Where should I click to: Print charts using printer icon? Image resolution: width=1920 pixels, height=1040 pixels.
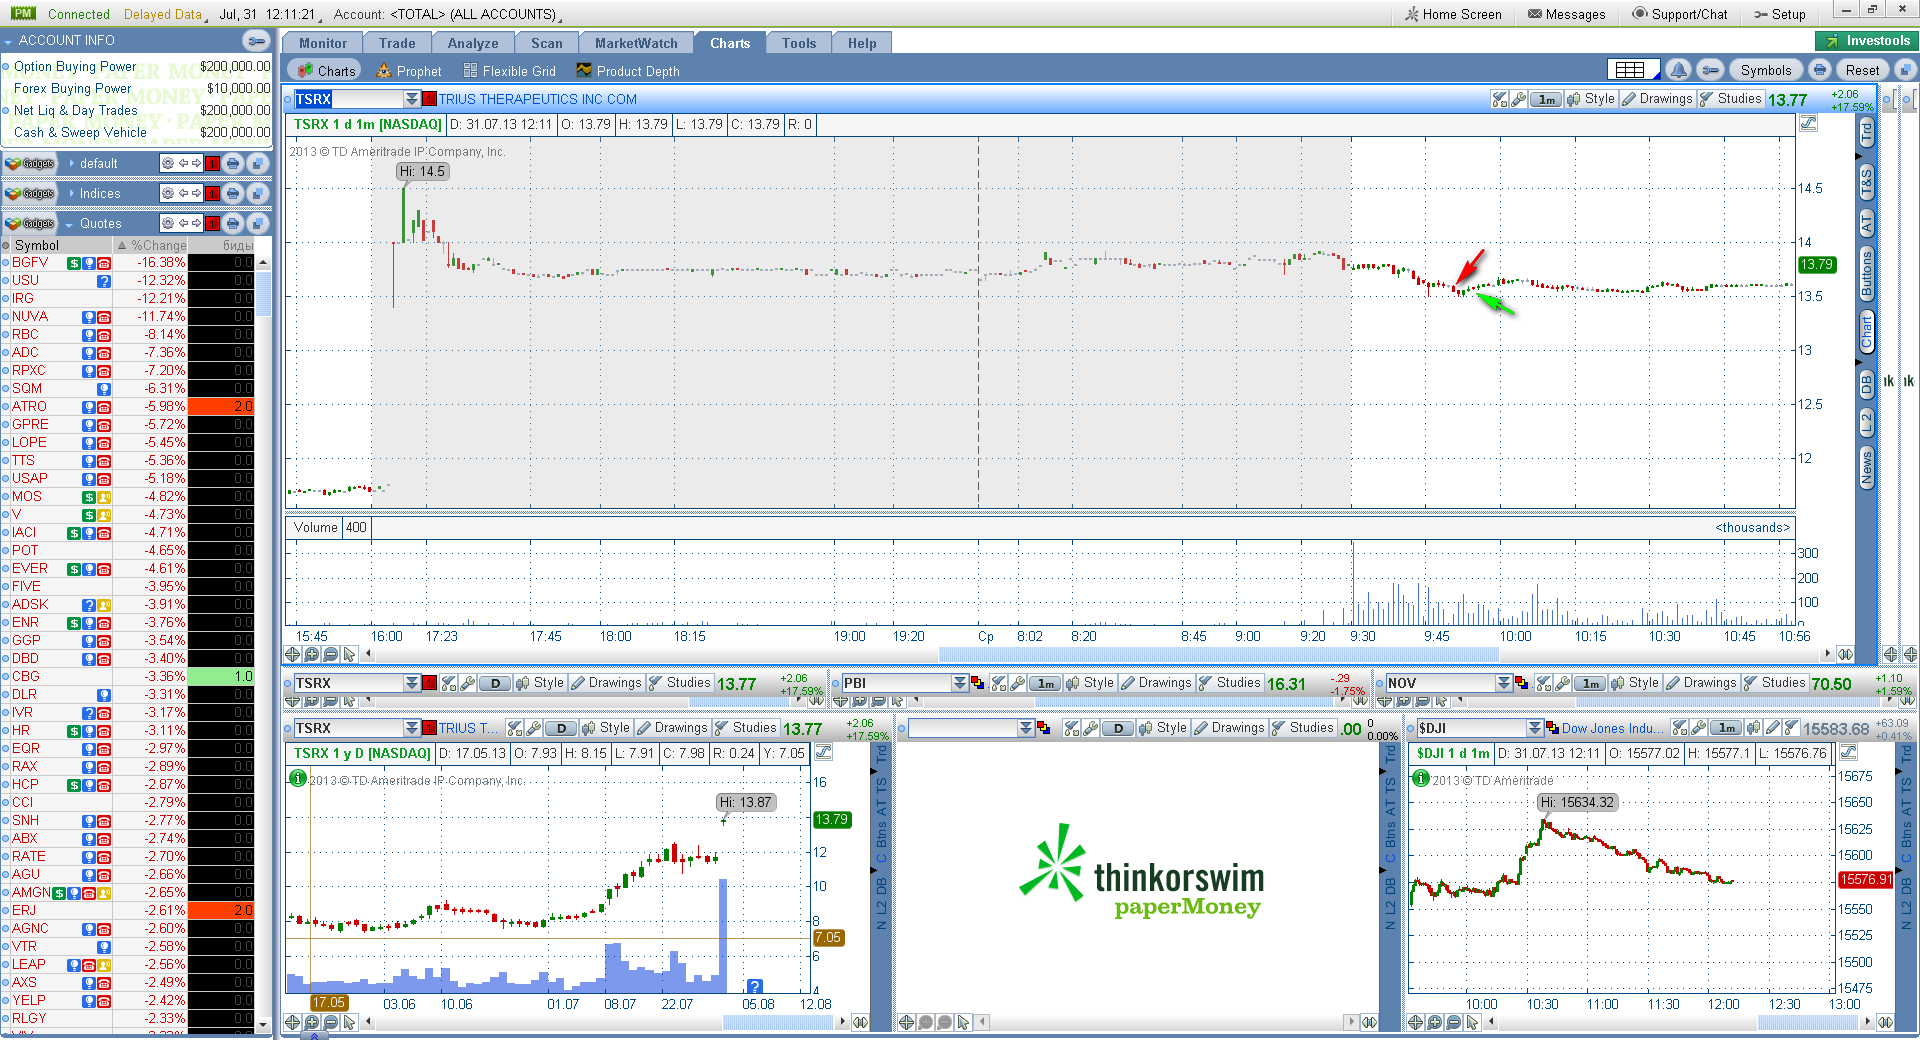point(1820,70)
